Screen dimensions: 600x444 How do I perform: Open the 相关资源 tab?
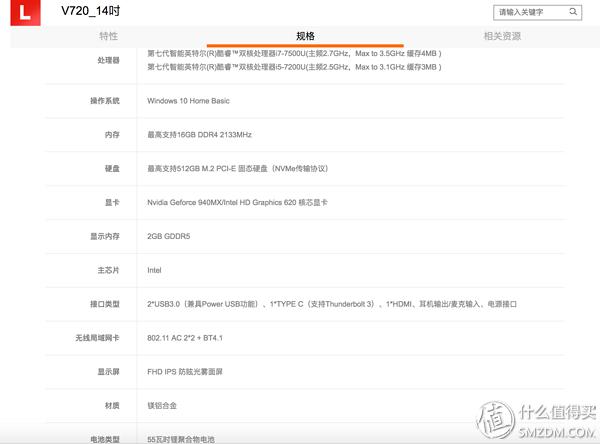(502, 36)
